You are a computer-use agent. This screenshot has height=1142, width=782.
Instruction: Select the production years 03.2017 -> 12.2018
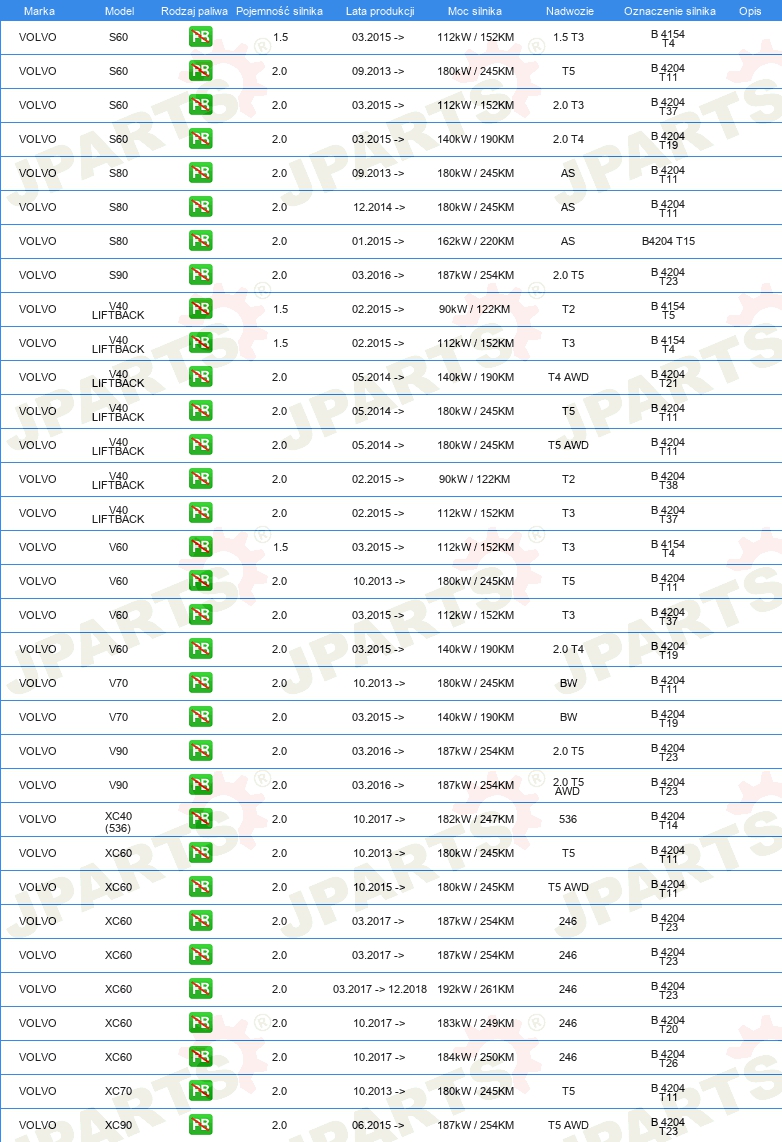(x=380, y=989)
